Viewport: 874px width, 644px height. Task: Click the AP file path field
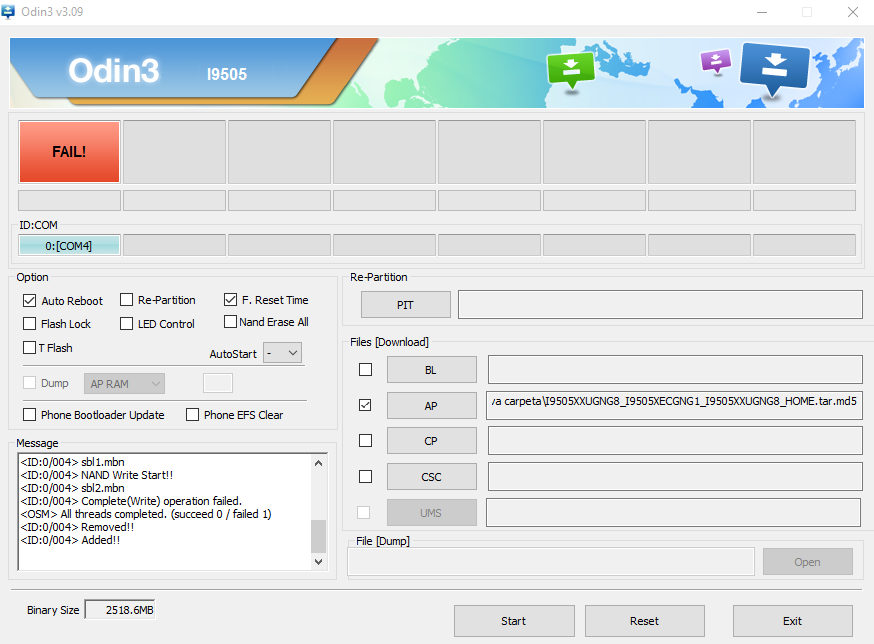point(674,405)
